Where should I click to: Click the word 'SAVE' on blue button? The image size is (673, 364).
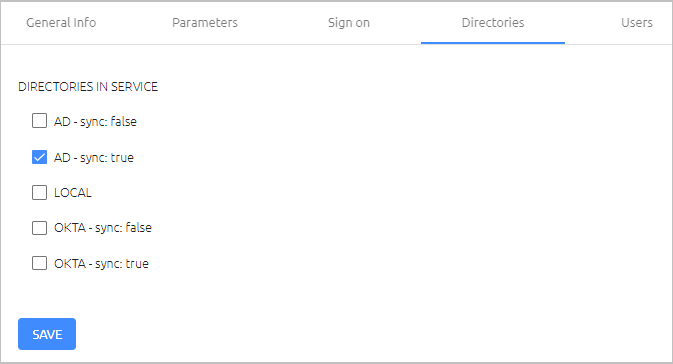coord(47,334)
